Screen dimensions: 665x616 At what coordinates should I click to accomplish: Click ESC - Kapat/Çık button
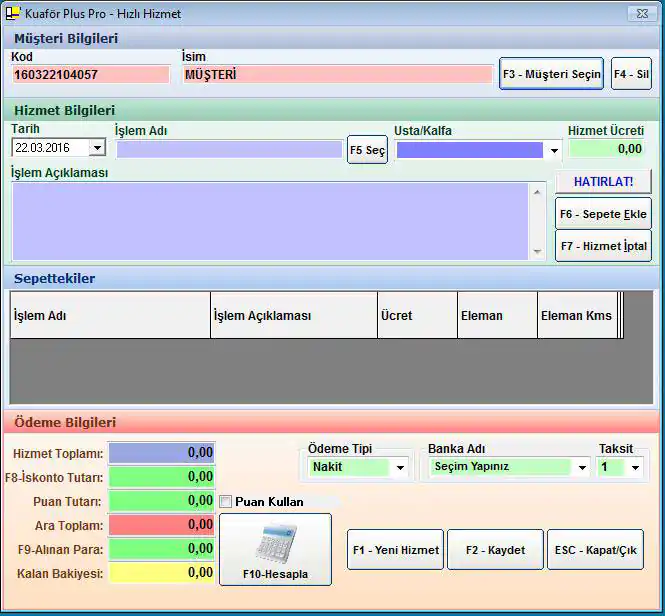(x=595, y=550)
